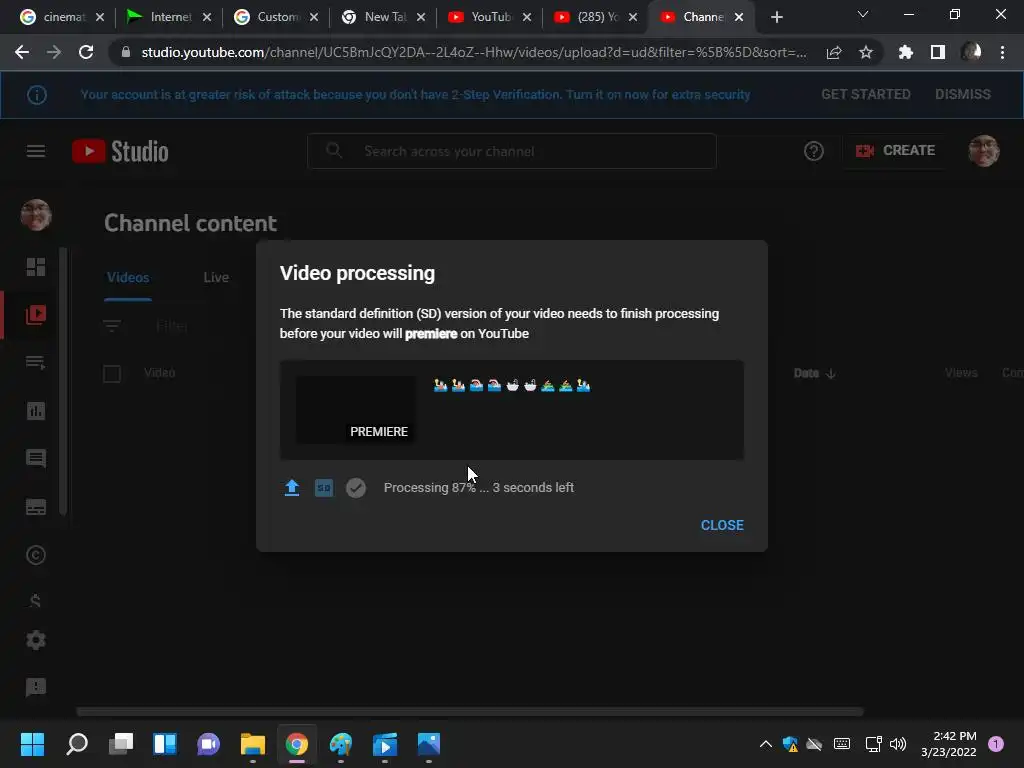
Task: Click the SD processing status icon
Action: [324, 488]
